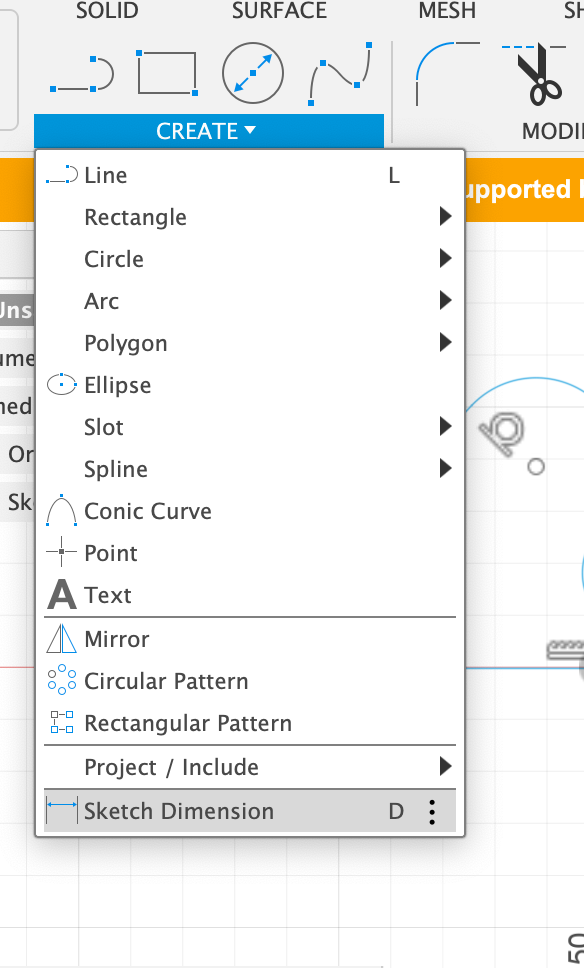Open the Project / Include submenu
The image size is (584, 968).
(250, 767)
